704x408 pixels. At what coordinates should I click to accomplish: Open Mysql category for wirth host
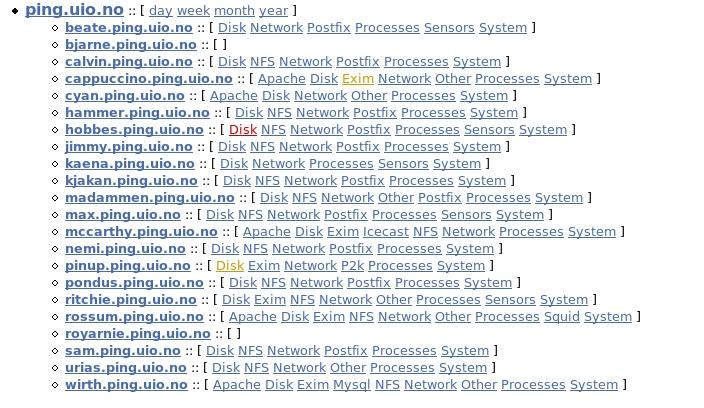351,385
